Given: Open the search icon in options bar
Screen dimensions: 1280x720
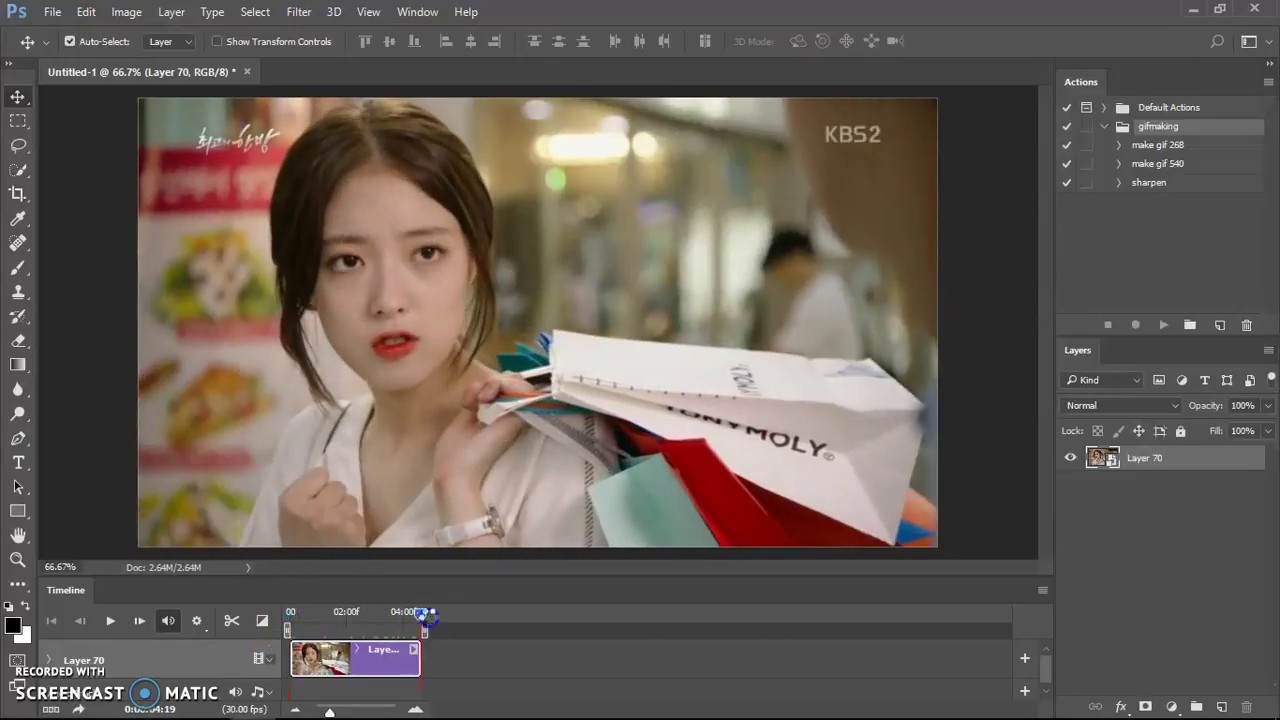Looking at the screenshot, I should (1217, 42).
